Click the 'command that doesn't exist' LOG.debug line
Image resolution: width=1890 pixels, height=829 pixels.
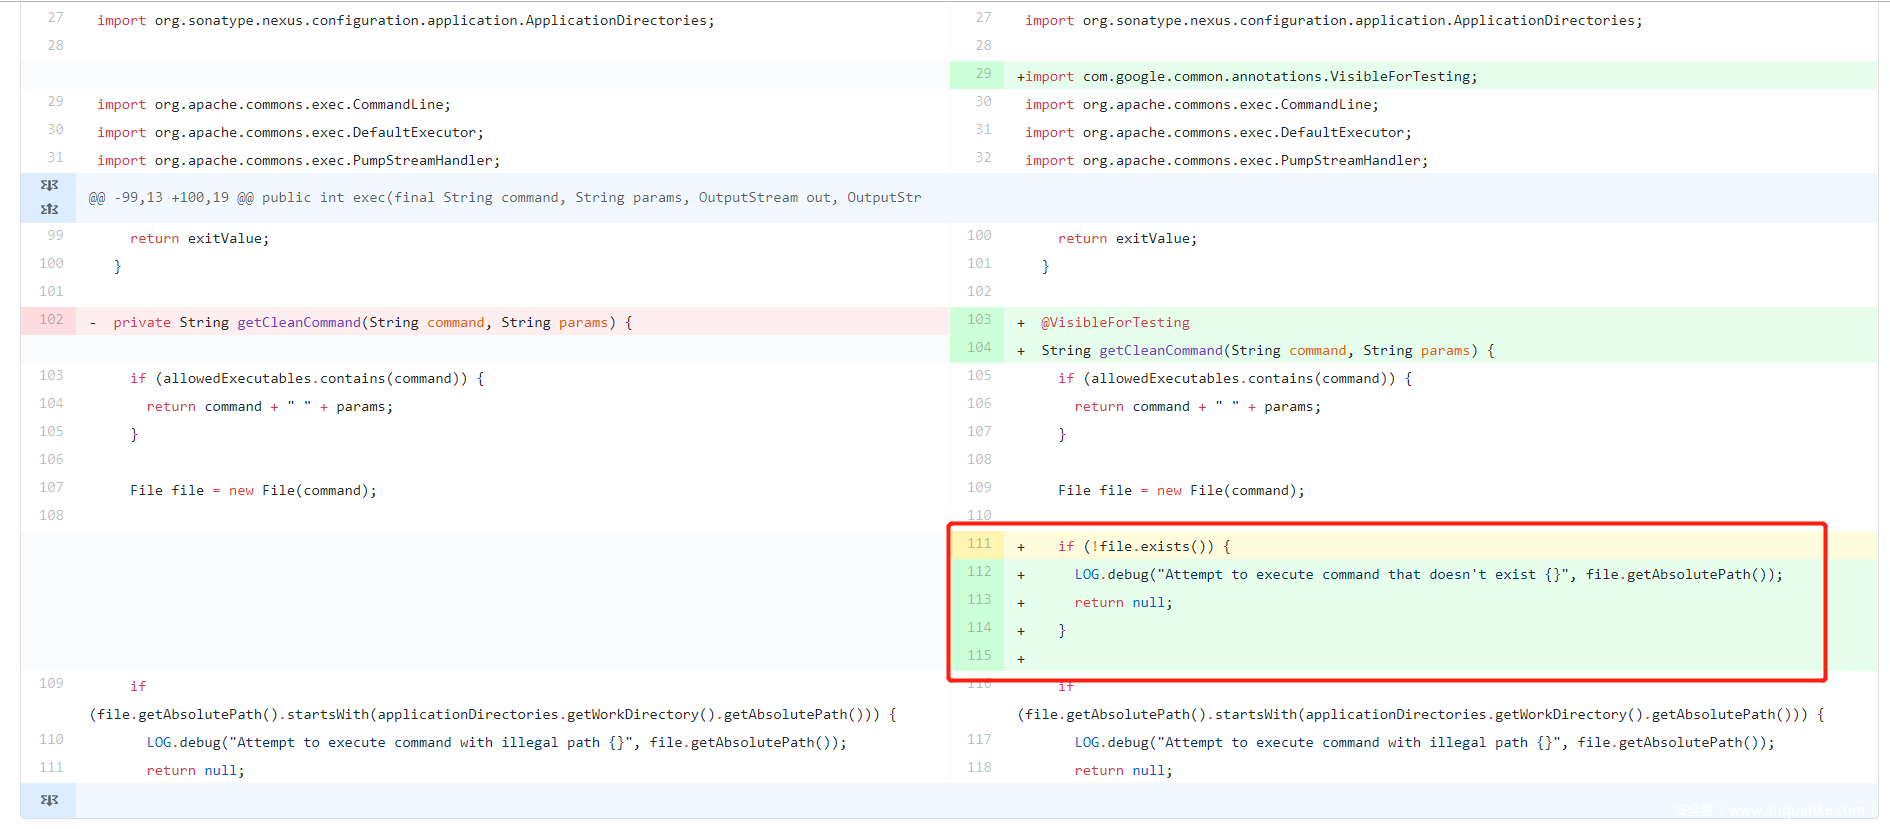[1428, 575]
